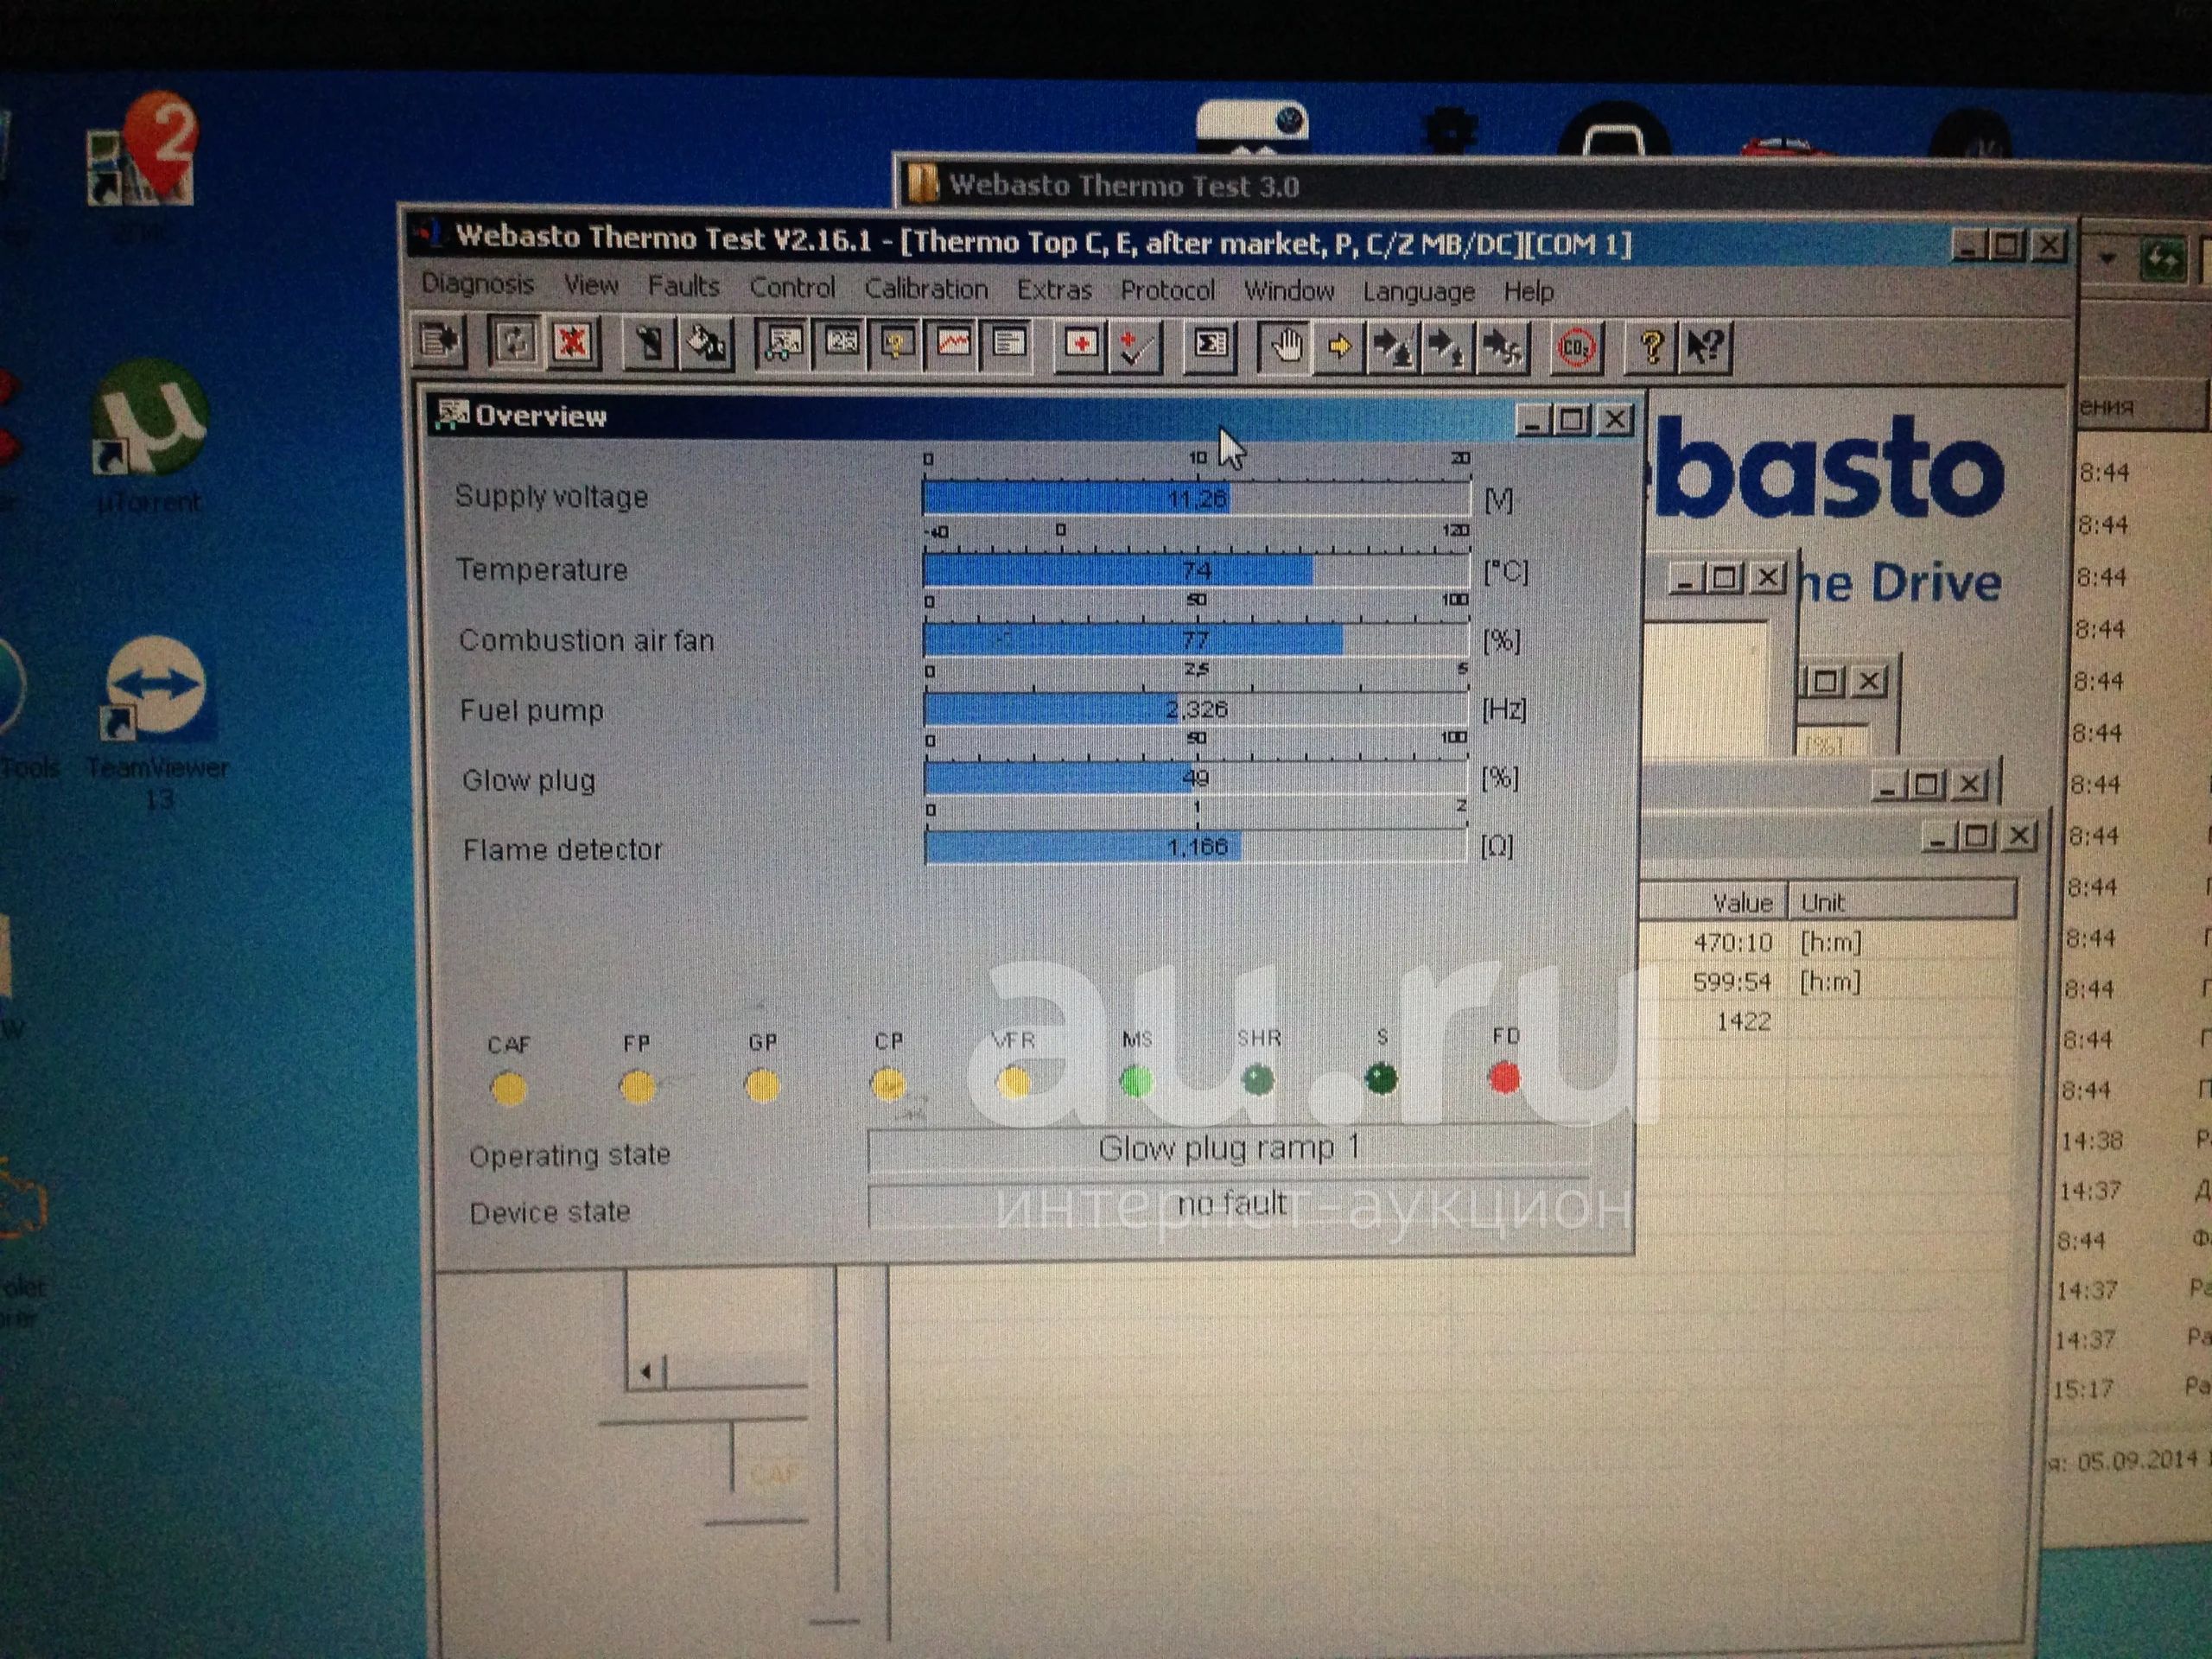Viewport: 2212px width, 1659px height.
Task: Click the Supply voltage label
Action: coord(551,497)
